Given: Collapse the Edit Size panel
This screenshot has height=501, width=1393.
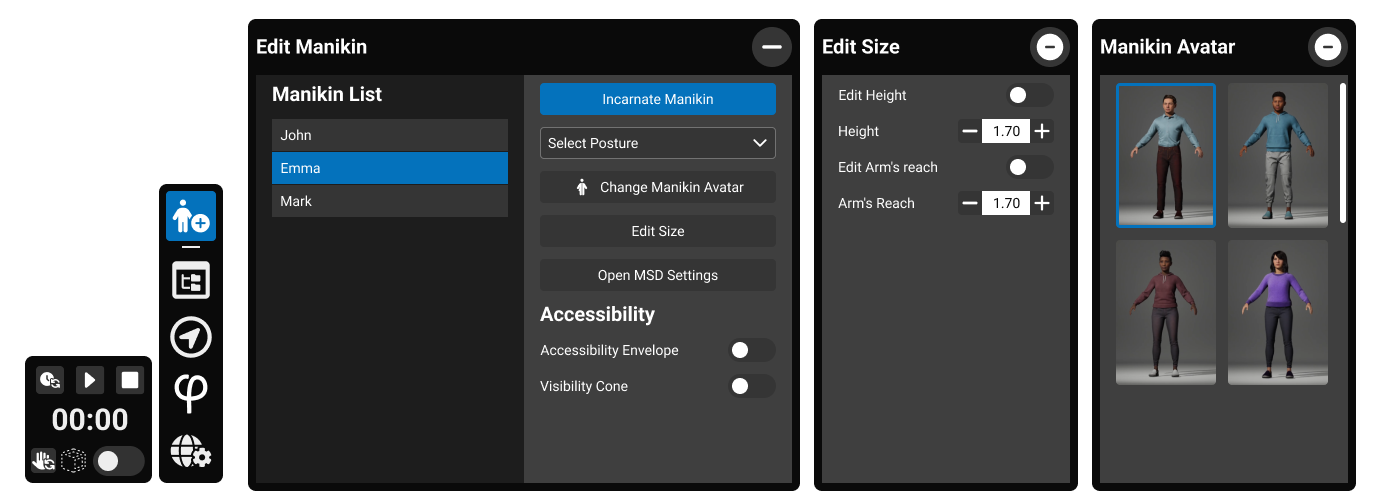Looking at the screenshot, I should point(1049,47).
